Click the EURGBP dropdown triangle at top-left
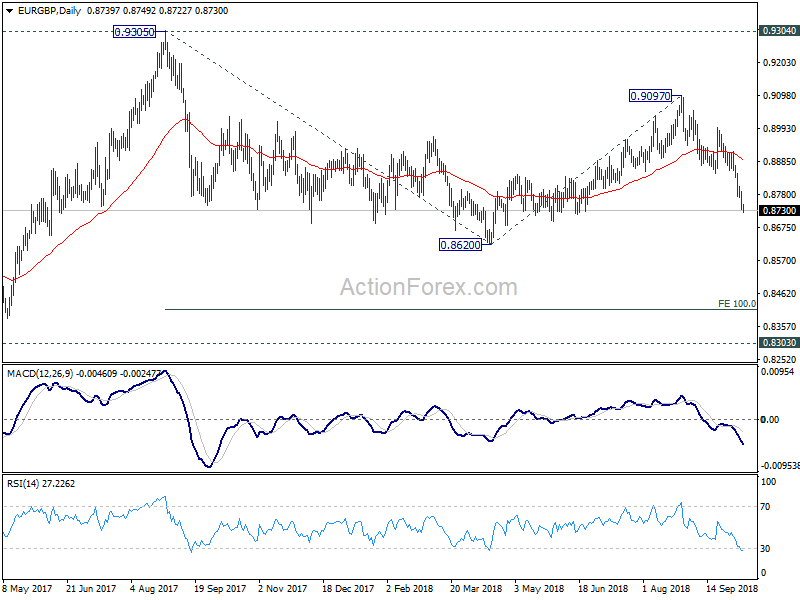 pyautogui.click(x=10, y=11)
